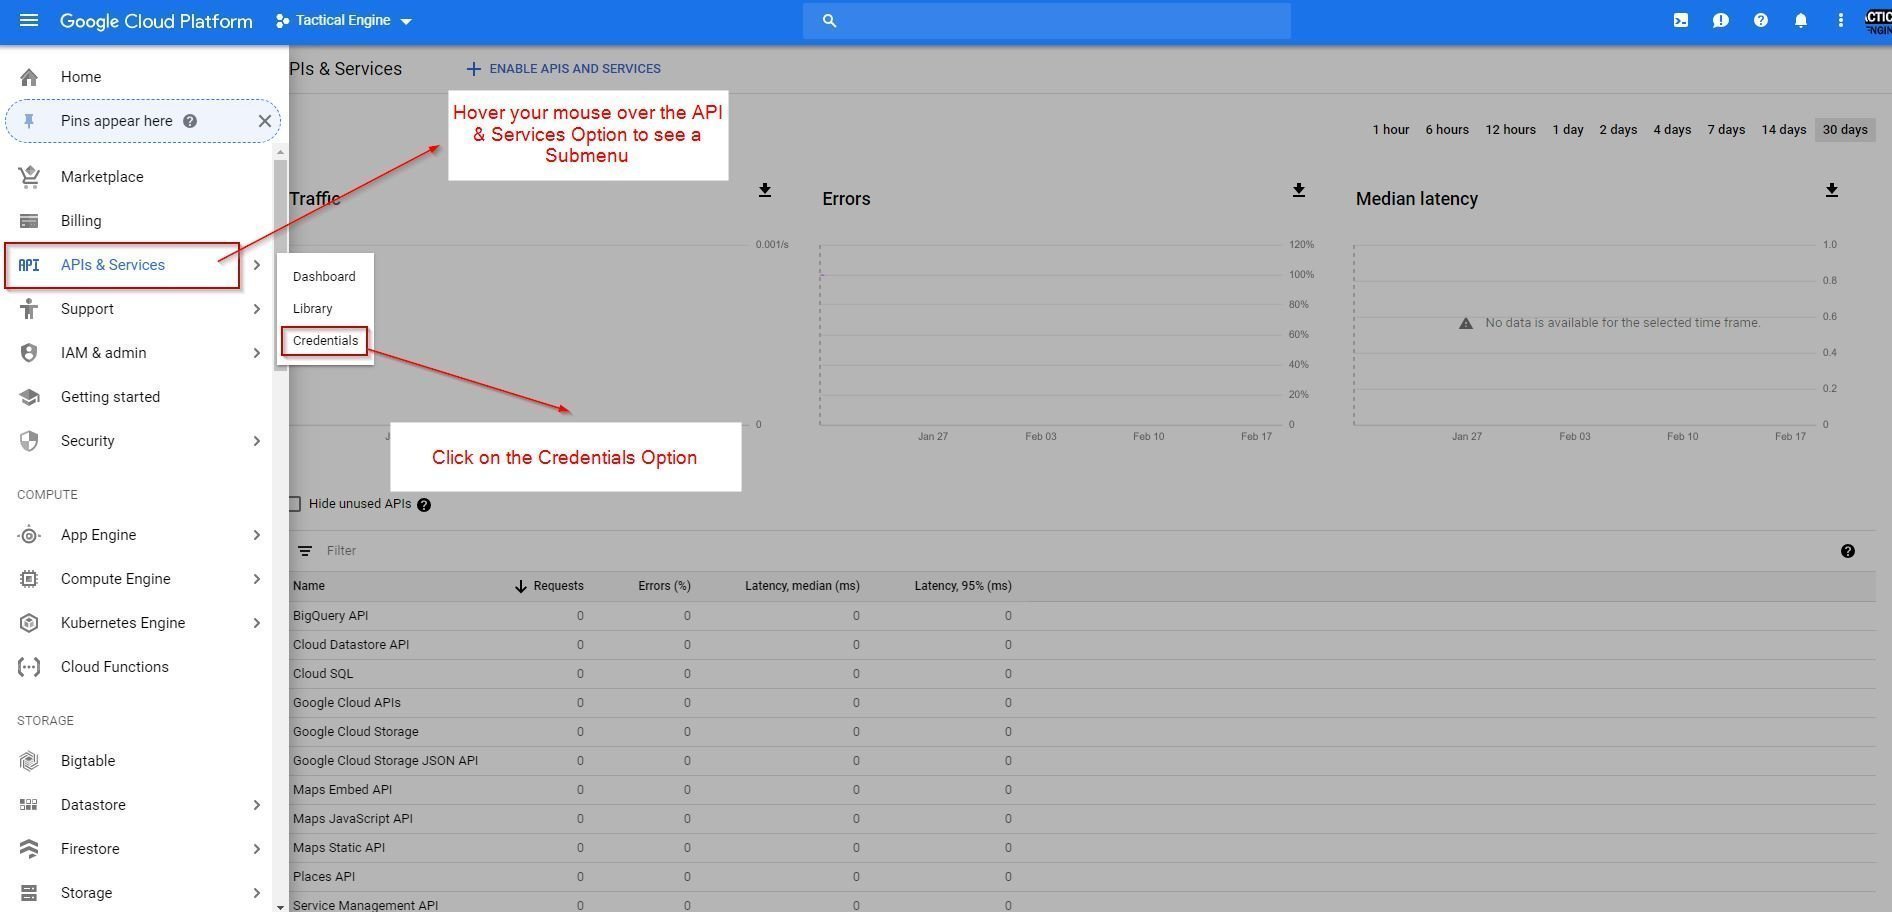This screenshot has width=1892, height=912.
Task: Expand the APIs & Services submenu chevron
Action: tap(257, 265)
